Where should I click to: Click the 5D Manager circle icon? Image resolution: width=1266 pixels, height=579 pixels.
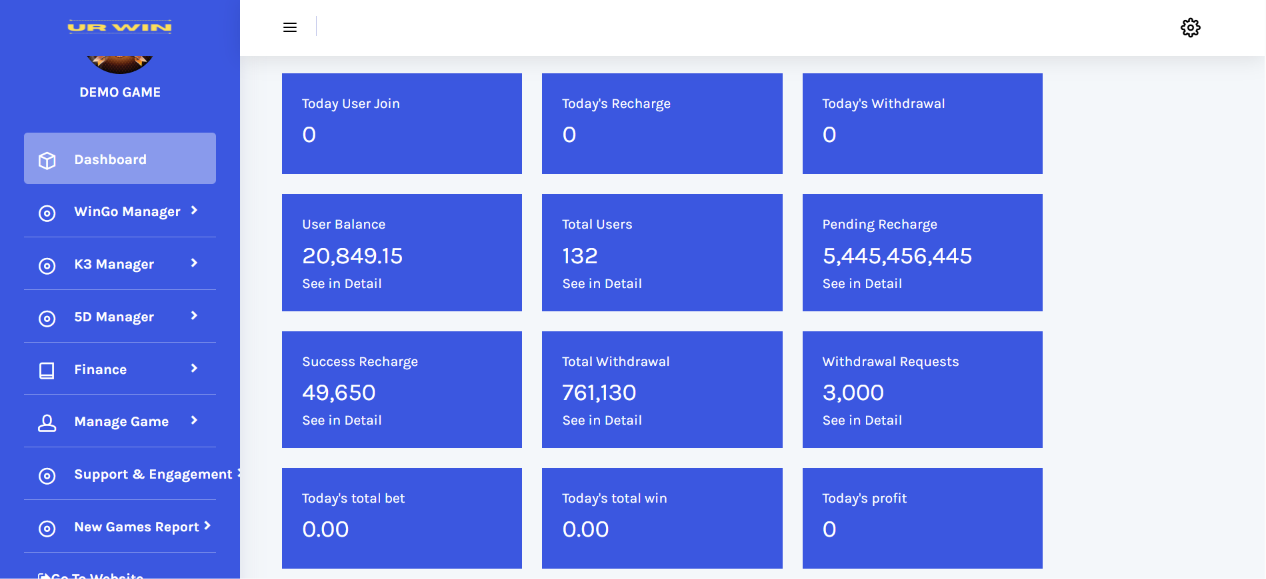(x=47, y=318)
